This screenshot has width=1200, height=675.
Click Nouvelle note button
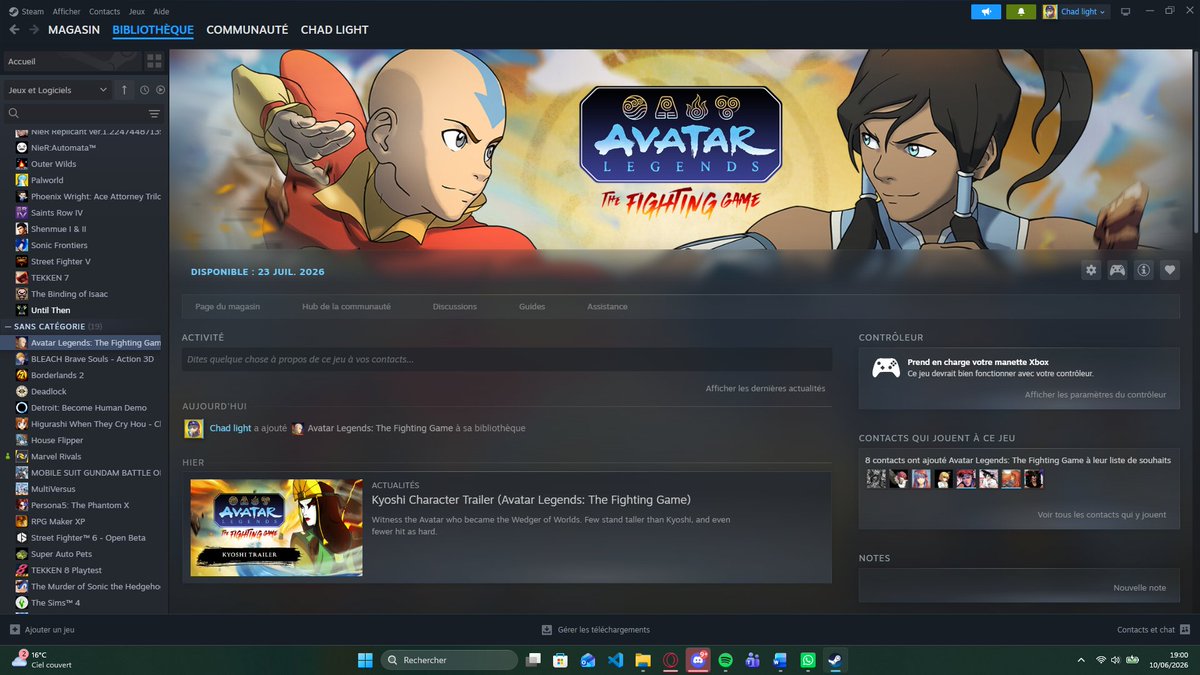click(1139, 587)
